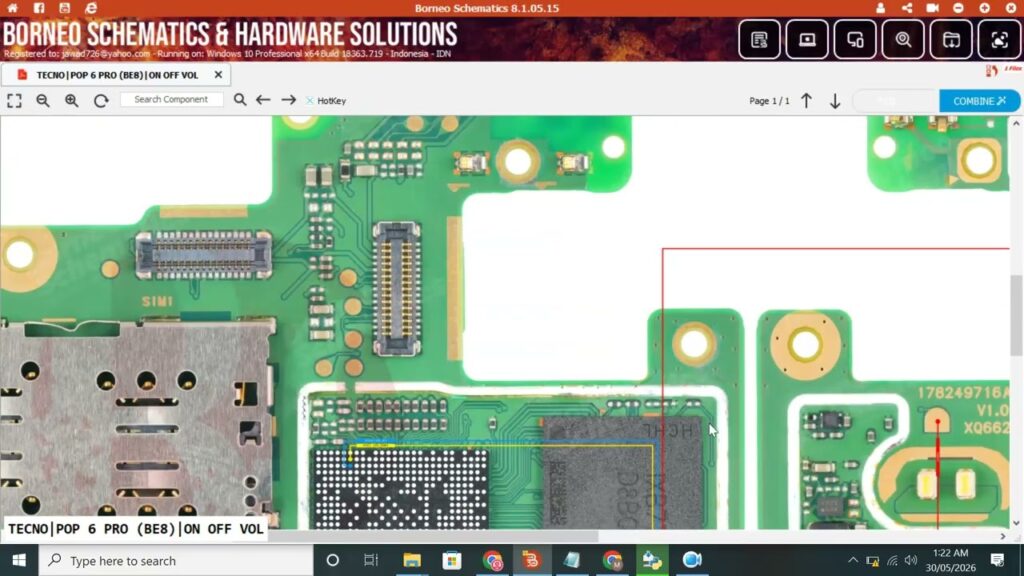Click the download folder header button
Image resolution: width=1024 pixels, height=576 pixels.
pyautogui.click(x=952, y=40)
